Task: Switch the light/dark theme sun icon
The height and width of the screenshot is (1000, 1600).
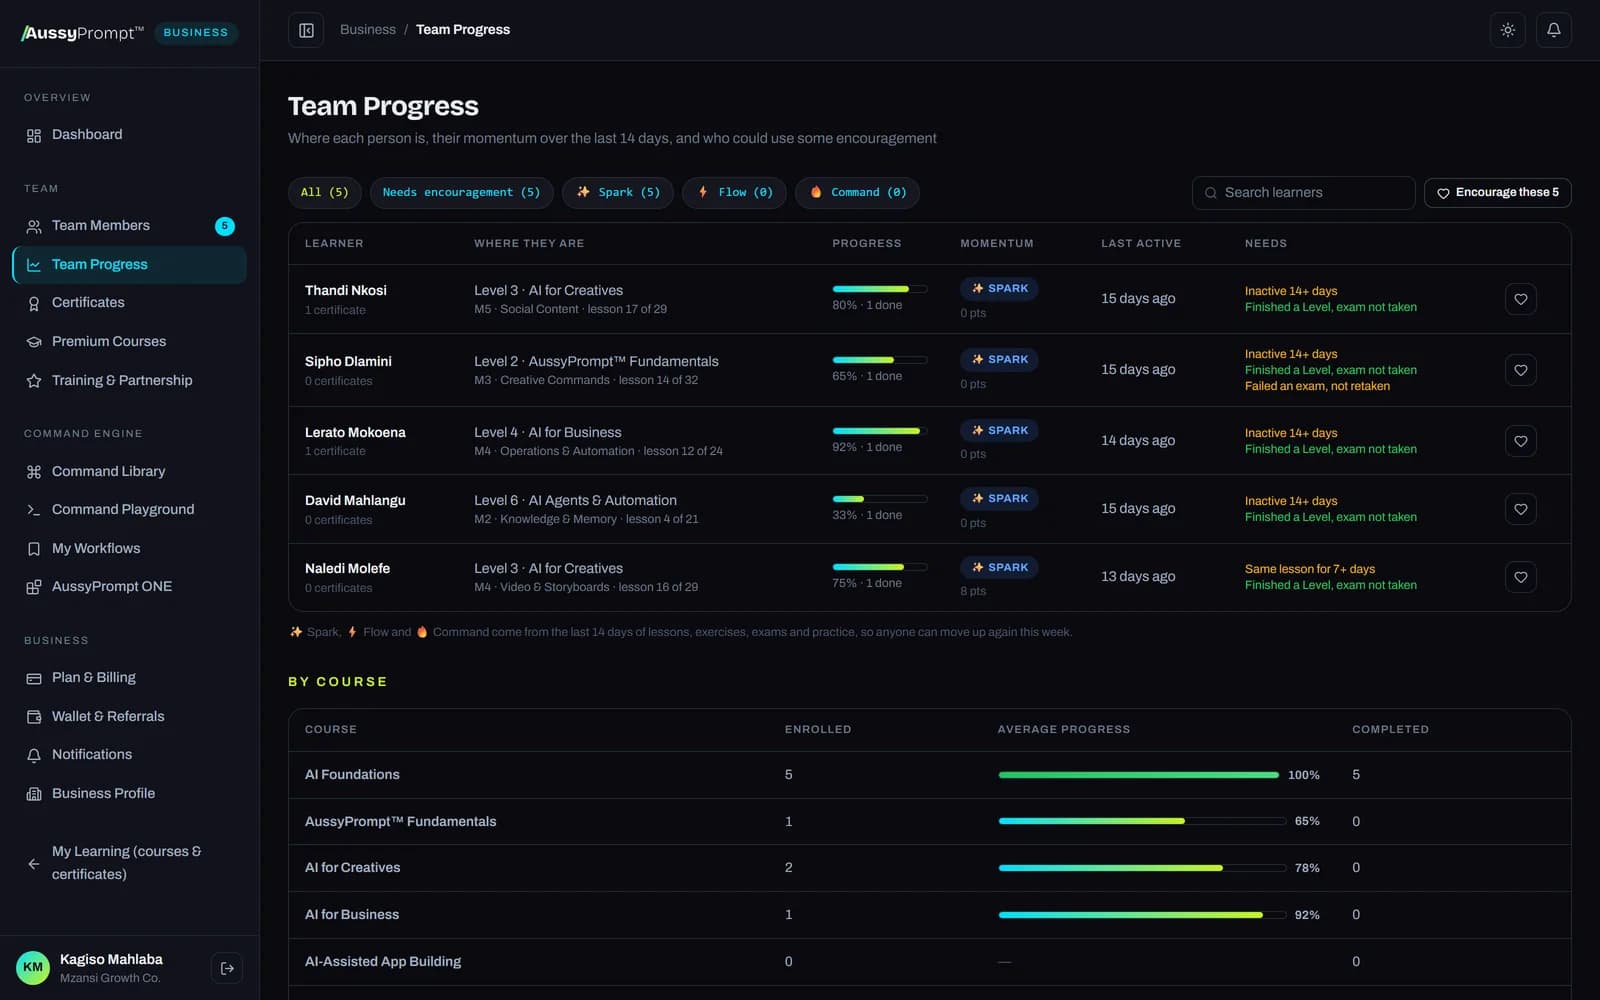Action: pos(1507,30)
